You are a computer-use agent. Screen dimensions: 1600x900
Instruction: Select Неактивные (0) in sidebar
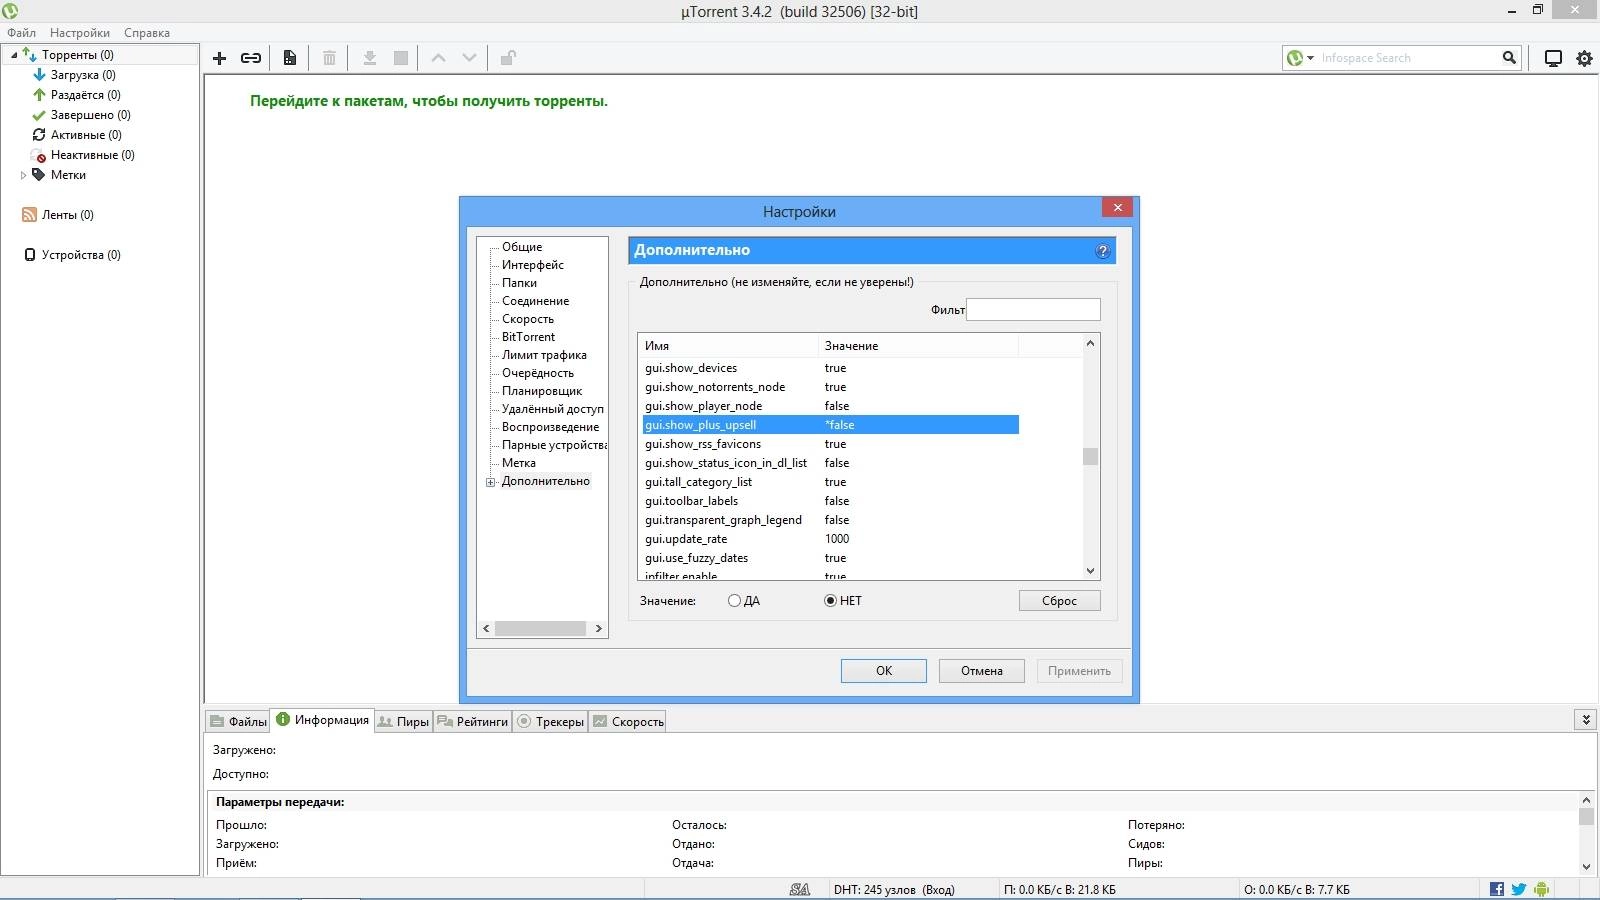pyautogui.click(x=92, y=155)
